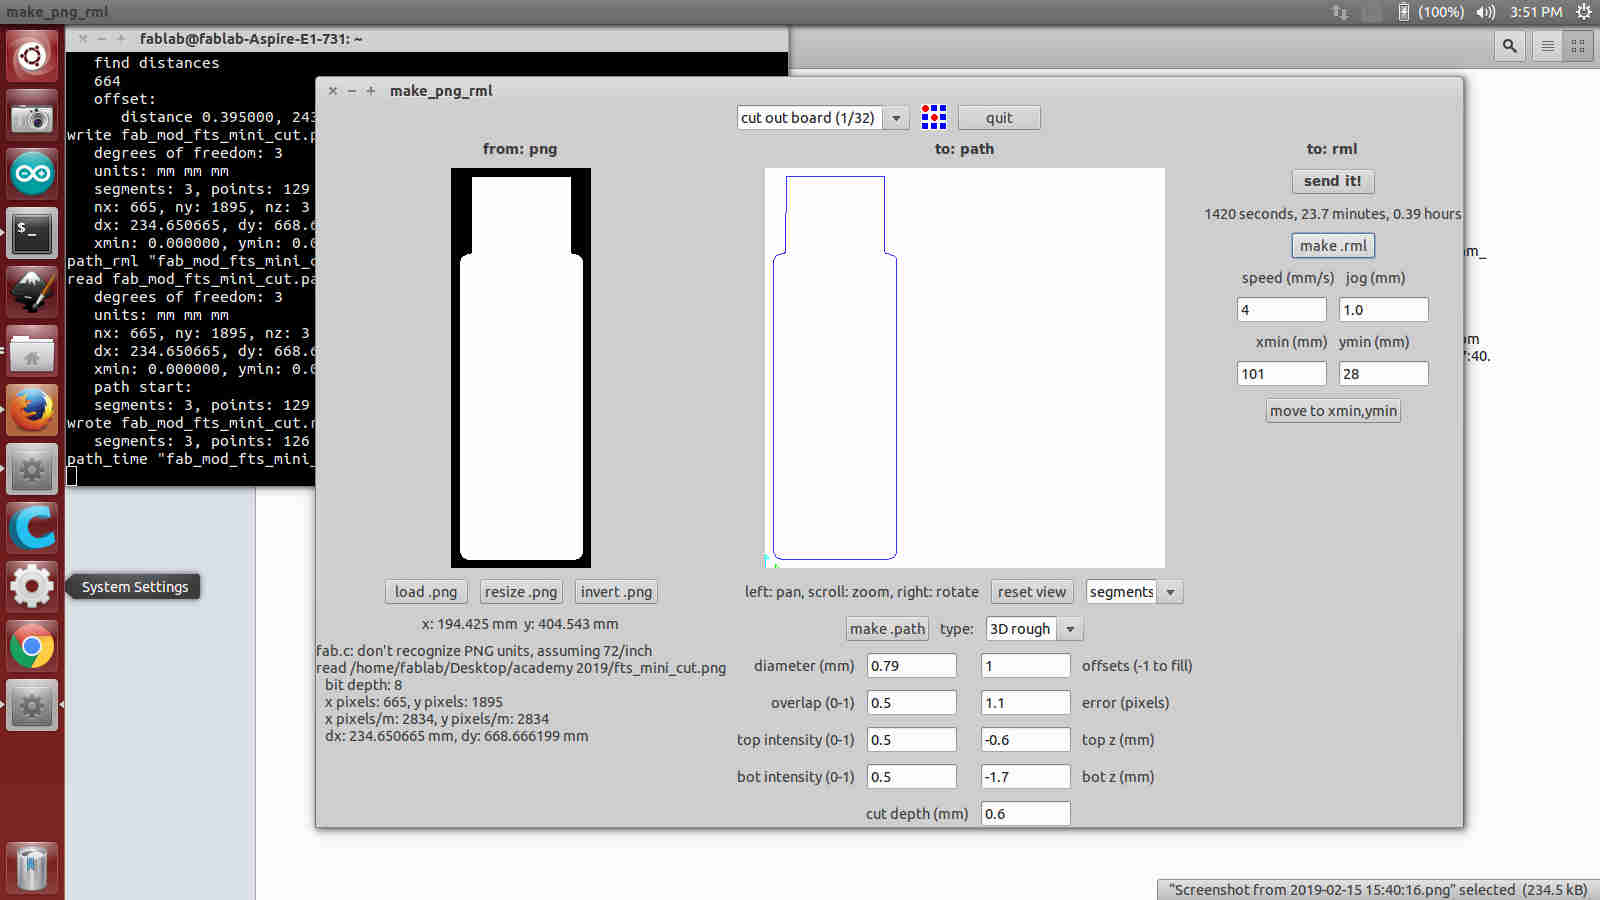The image size is (1600, 900).
Task: Click the ymin (mm) field showing 28
Action: [x=1384, y=374]
